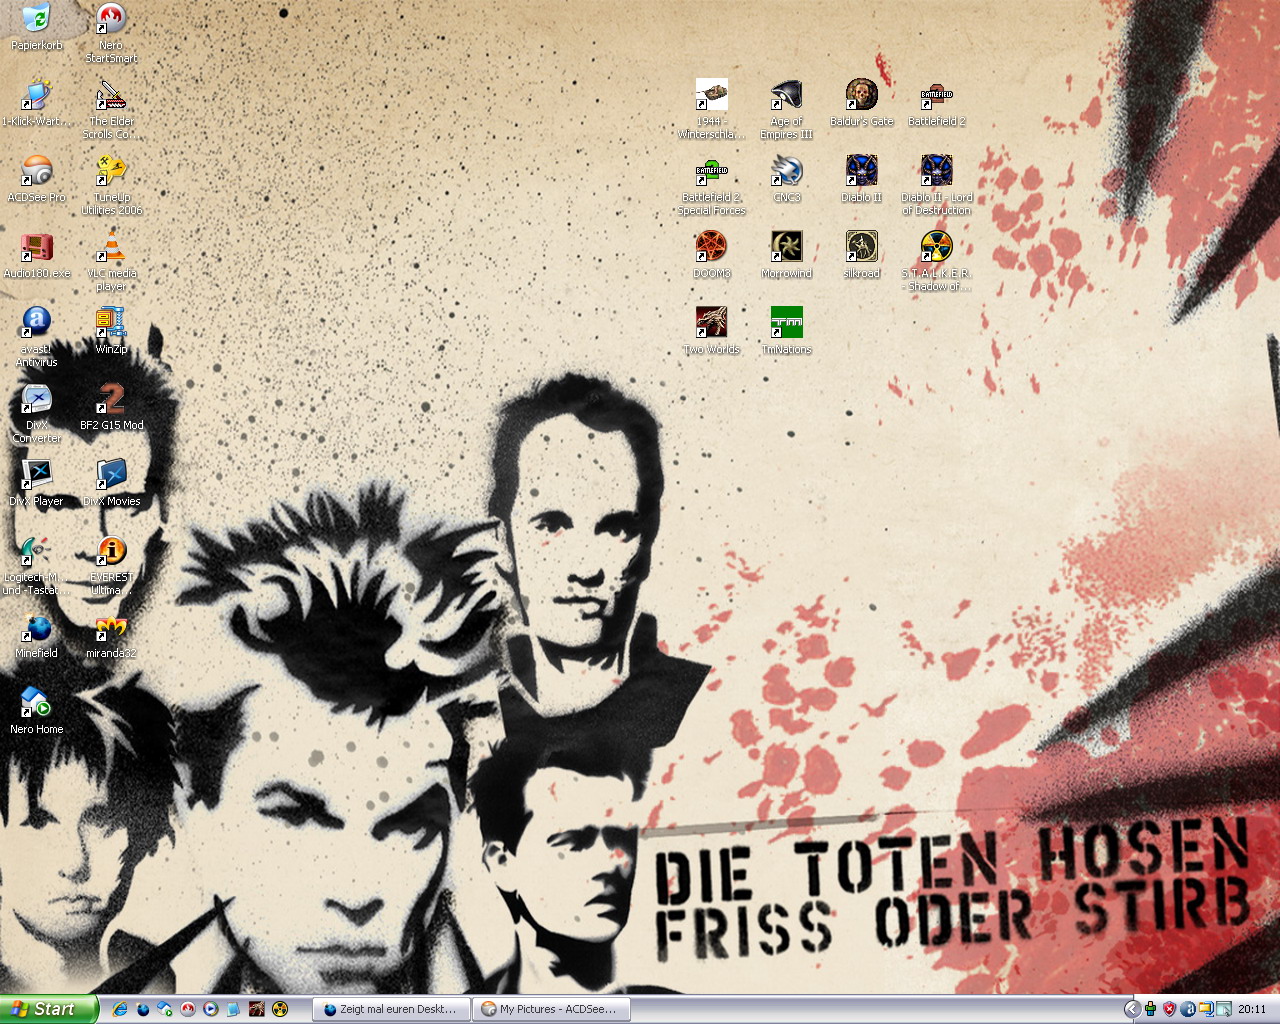The width and height of the screenshot is (1280, 1024).
Task: Select The Elder Scrolls Construction Set shortcut
Action: pos(111,109)
